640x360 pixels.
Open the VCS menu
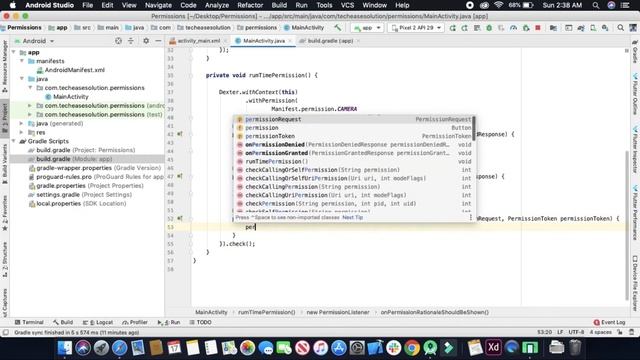coord(347,5)
